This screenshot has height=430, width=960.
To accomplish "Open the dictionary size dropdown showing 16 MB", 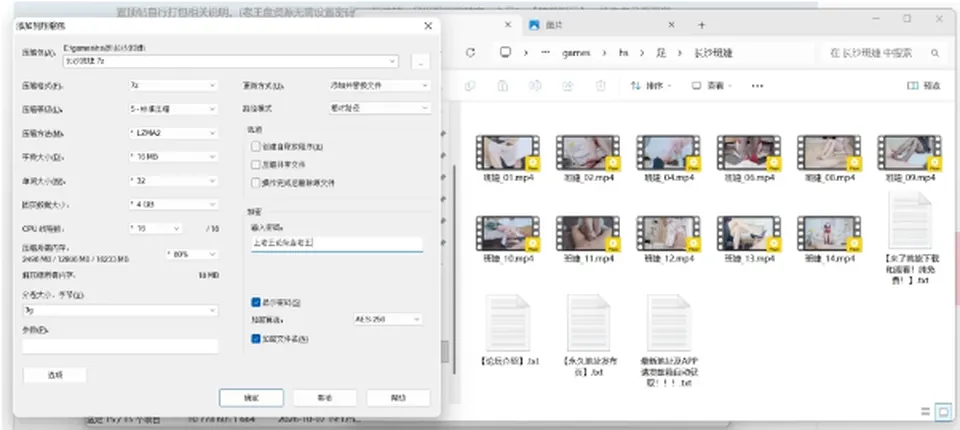I will [x=173, y=157].
